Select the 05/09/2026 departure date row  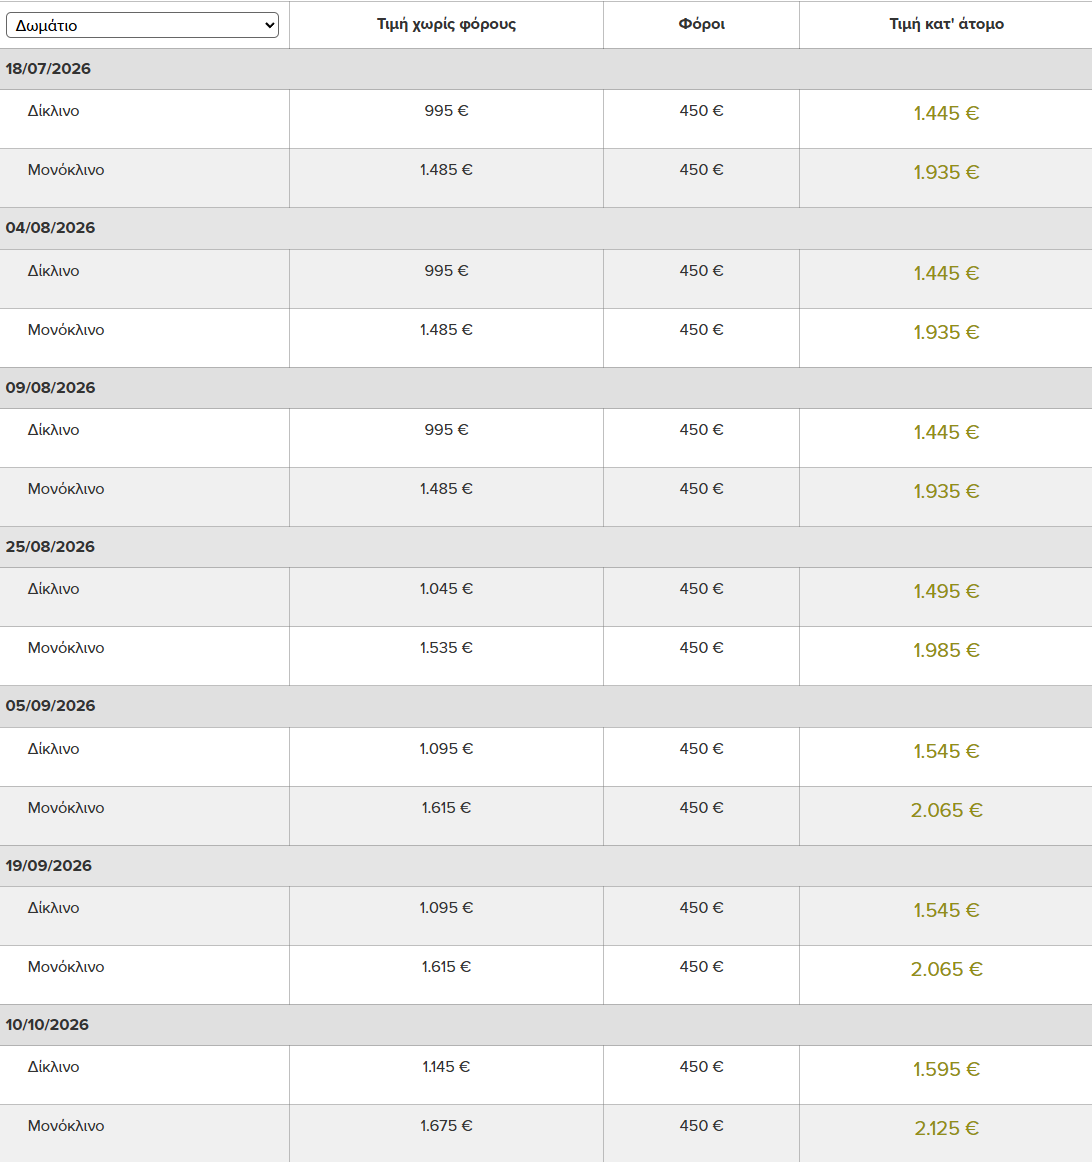pyautogui.click(x=546, y=706)
